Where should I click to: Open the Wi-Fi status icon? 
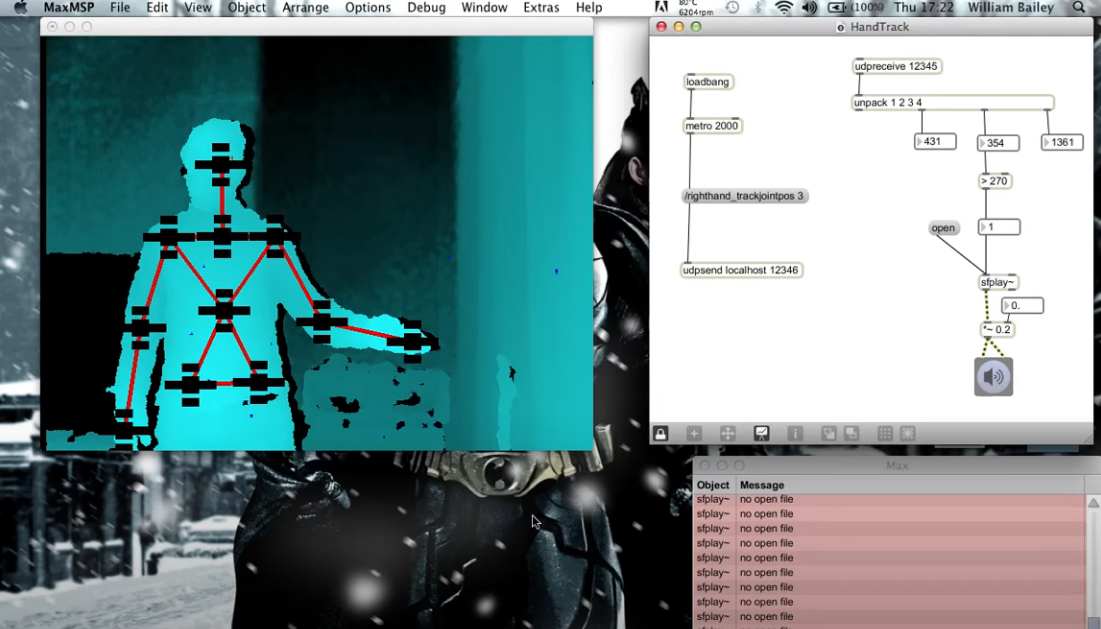click(784, 8)
